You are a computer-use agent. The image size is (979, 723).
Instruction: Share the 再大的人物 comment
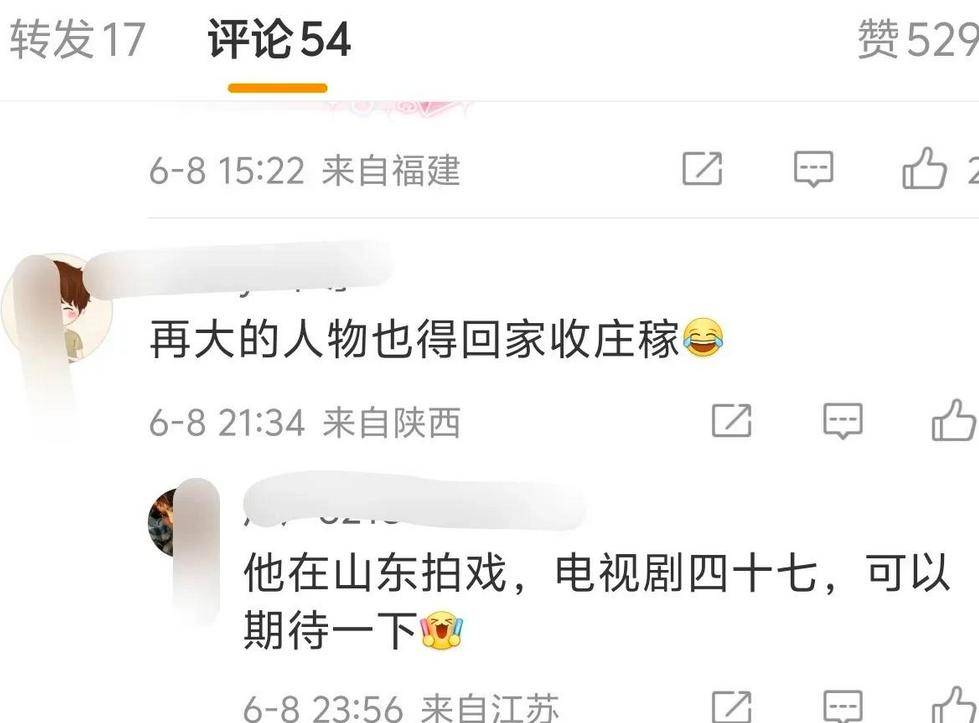732,420
